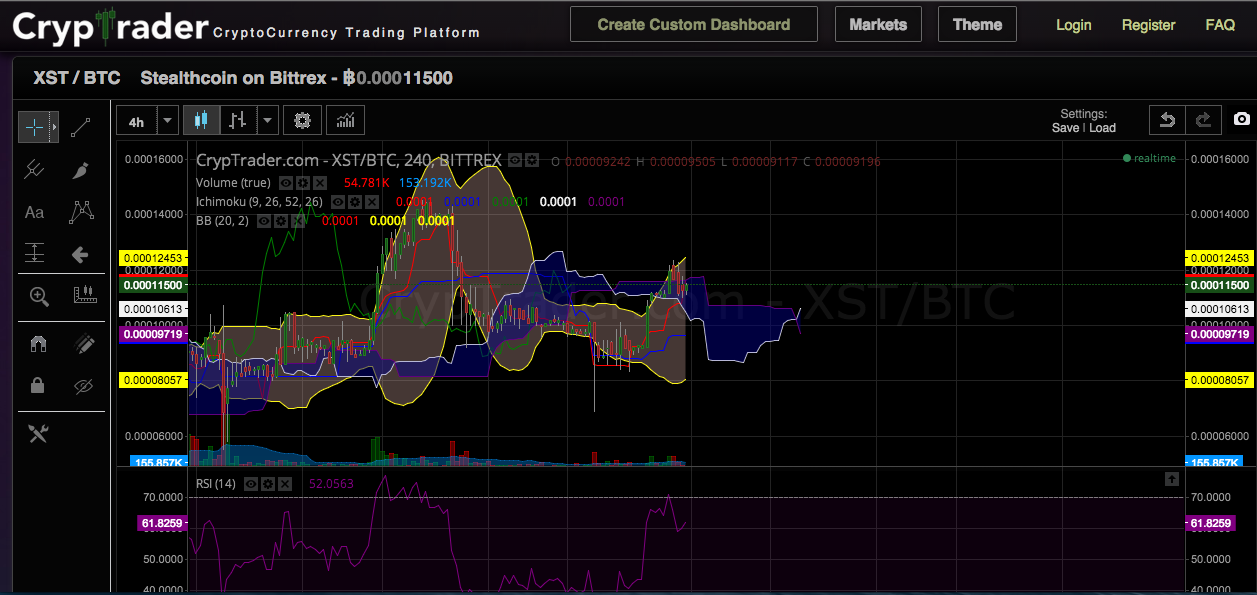Click the realtime status indicator

point(1149,158)
